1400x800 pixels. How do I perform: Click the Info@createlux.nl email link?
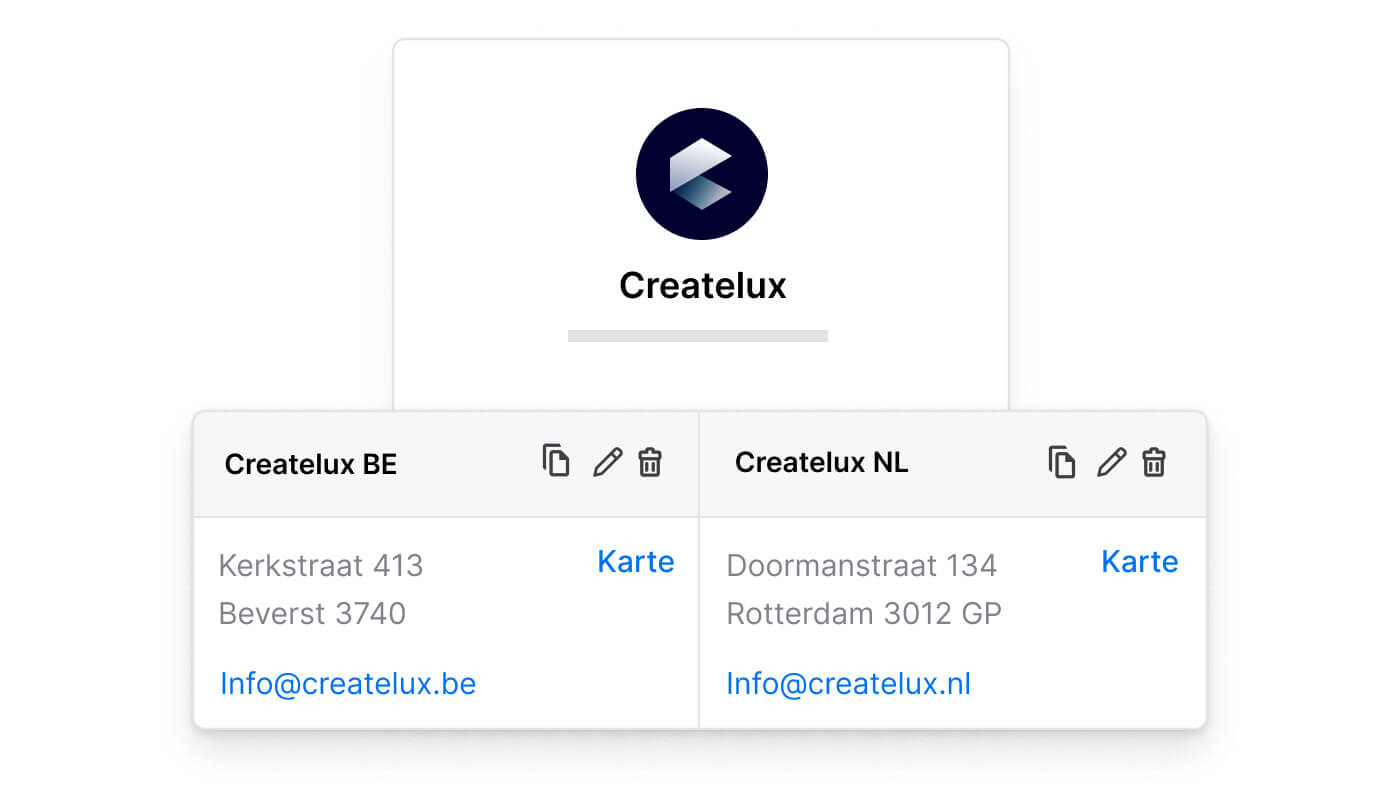(x=848, y=684)
